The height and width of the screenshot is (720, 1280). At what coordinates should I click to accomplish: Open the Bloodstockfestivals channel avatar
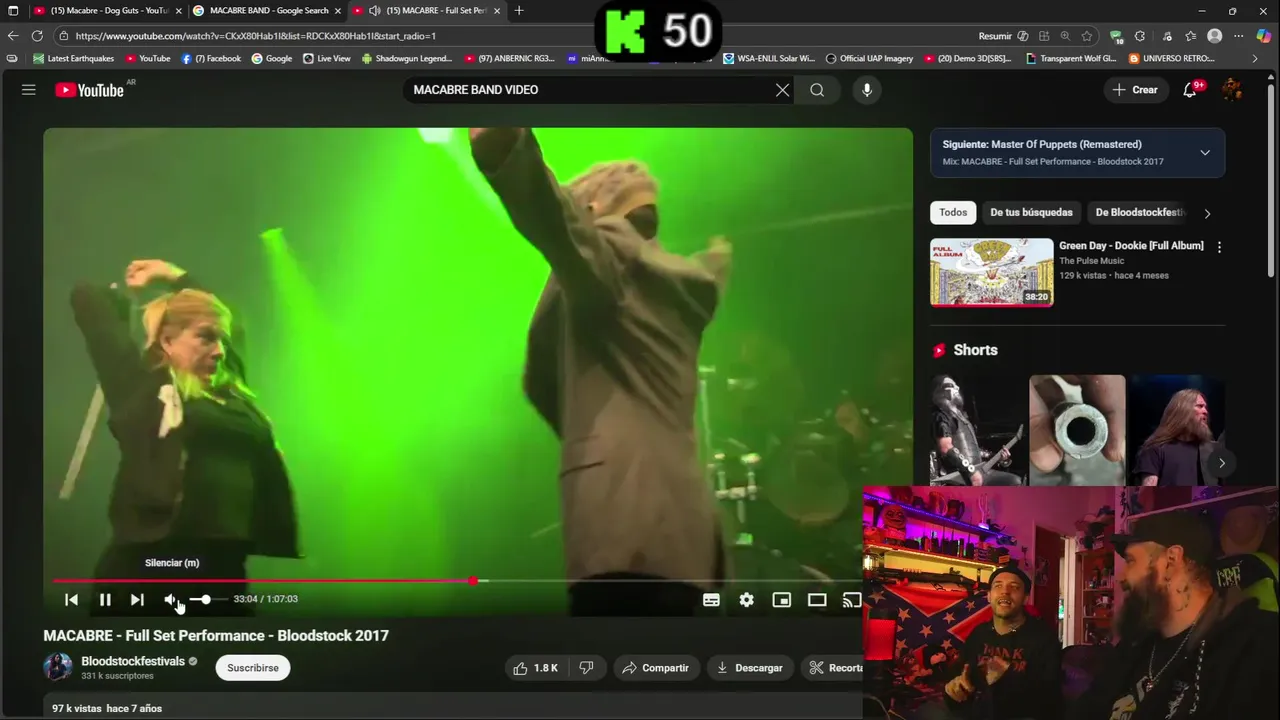[58, 667]
